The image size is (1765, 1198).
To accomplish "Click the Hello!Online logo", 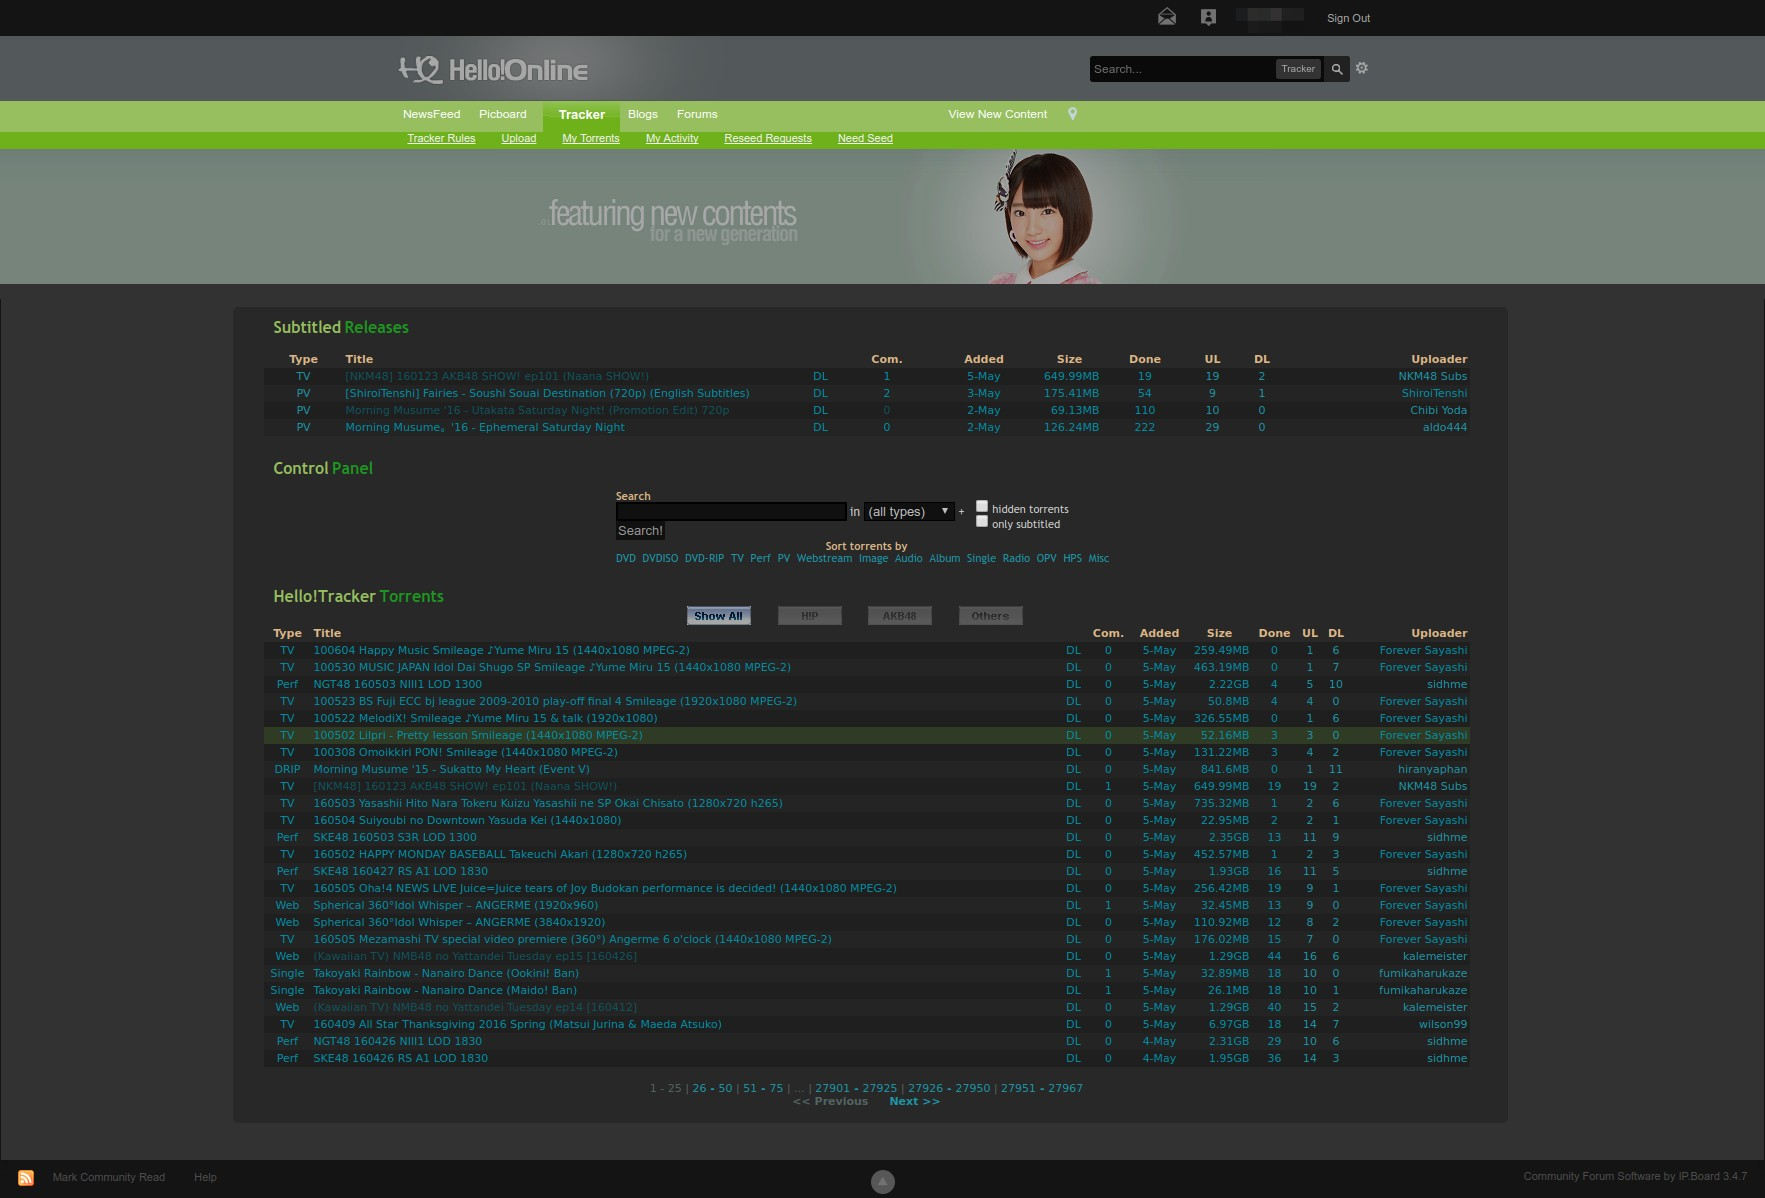I will [493, 69].
